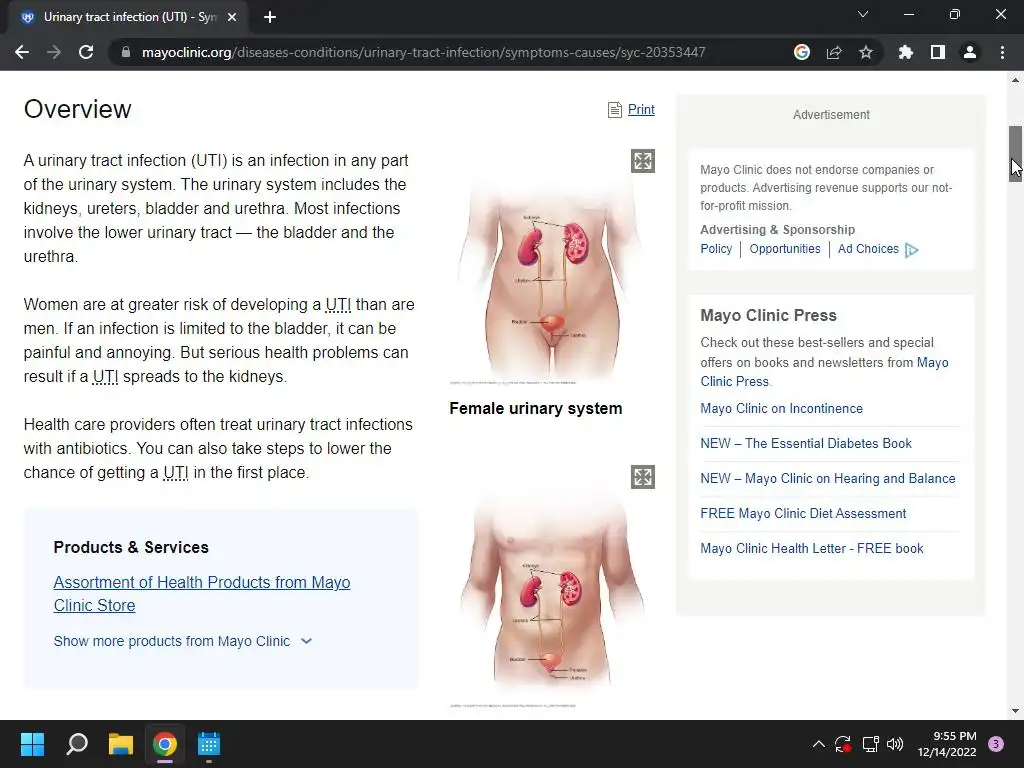The height and width of the screenshot is (768, 1024).
Task: Click the Ad Choices triangle icon
Action: 912,250
